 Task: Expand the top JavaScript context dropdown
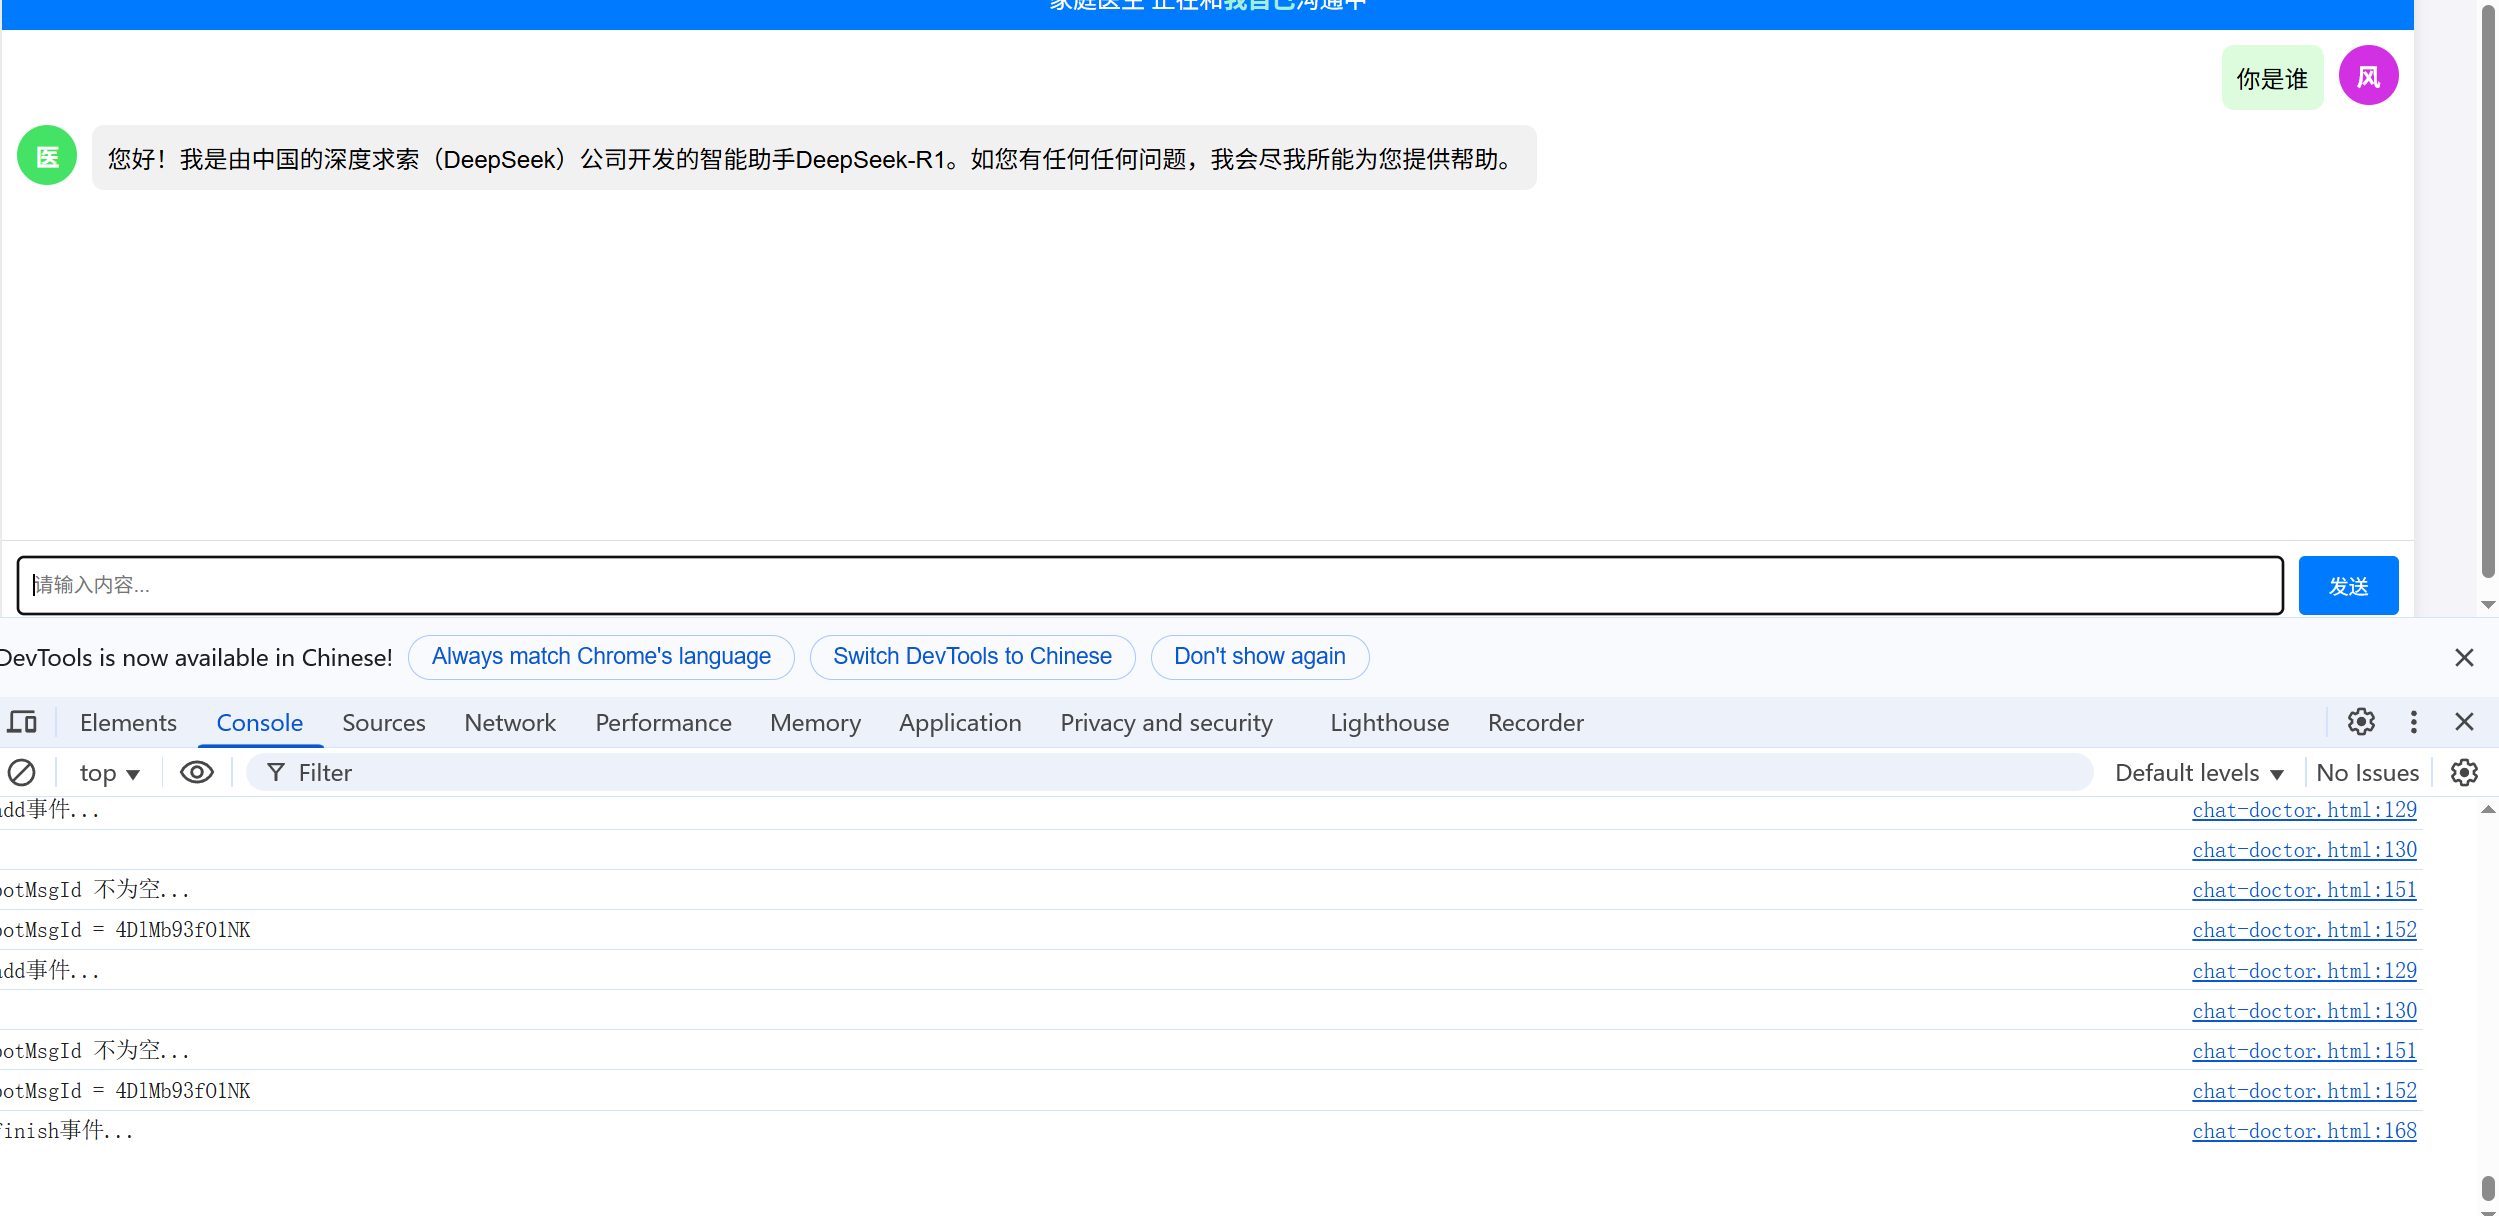coord(109,773)
